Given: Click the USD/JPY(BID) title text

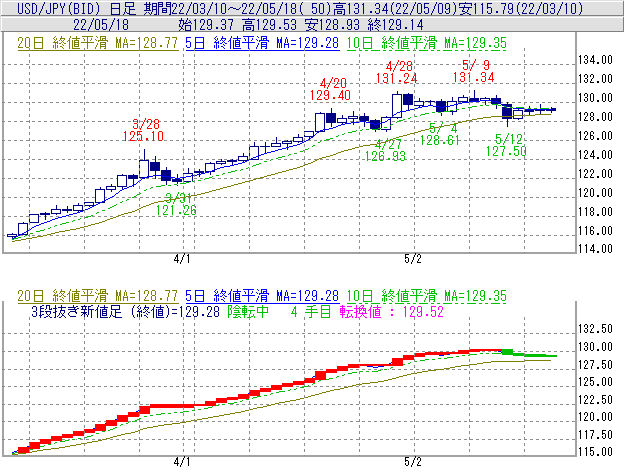Looking at the screenshot, I should click(x=59, y=8).
